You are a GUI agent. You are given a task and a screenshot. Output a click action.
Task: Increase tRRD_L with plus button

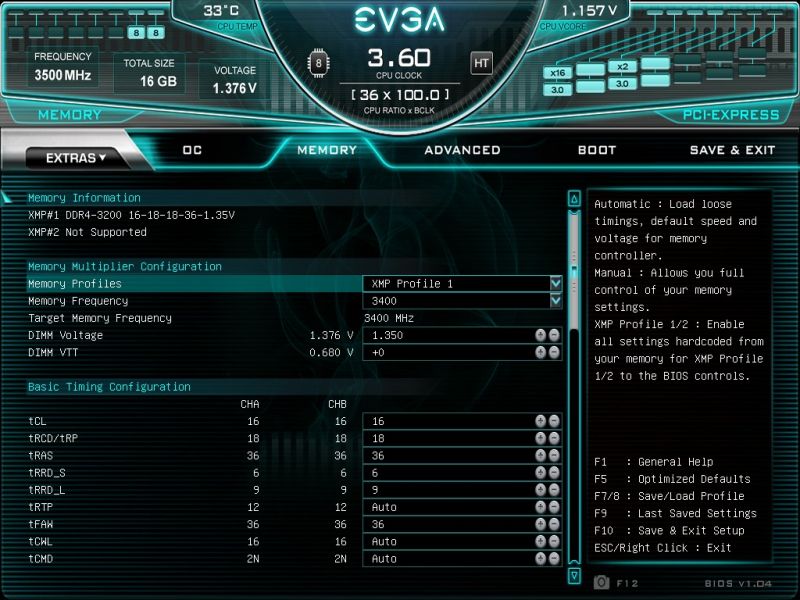click(x=540, y=490)
